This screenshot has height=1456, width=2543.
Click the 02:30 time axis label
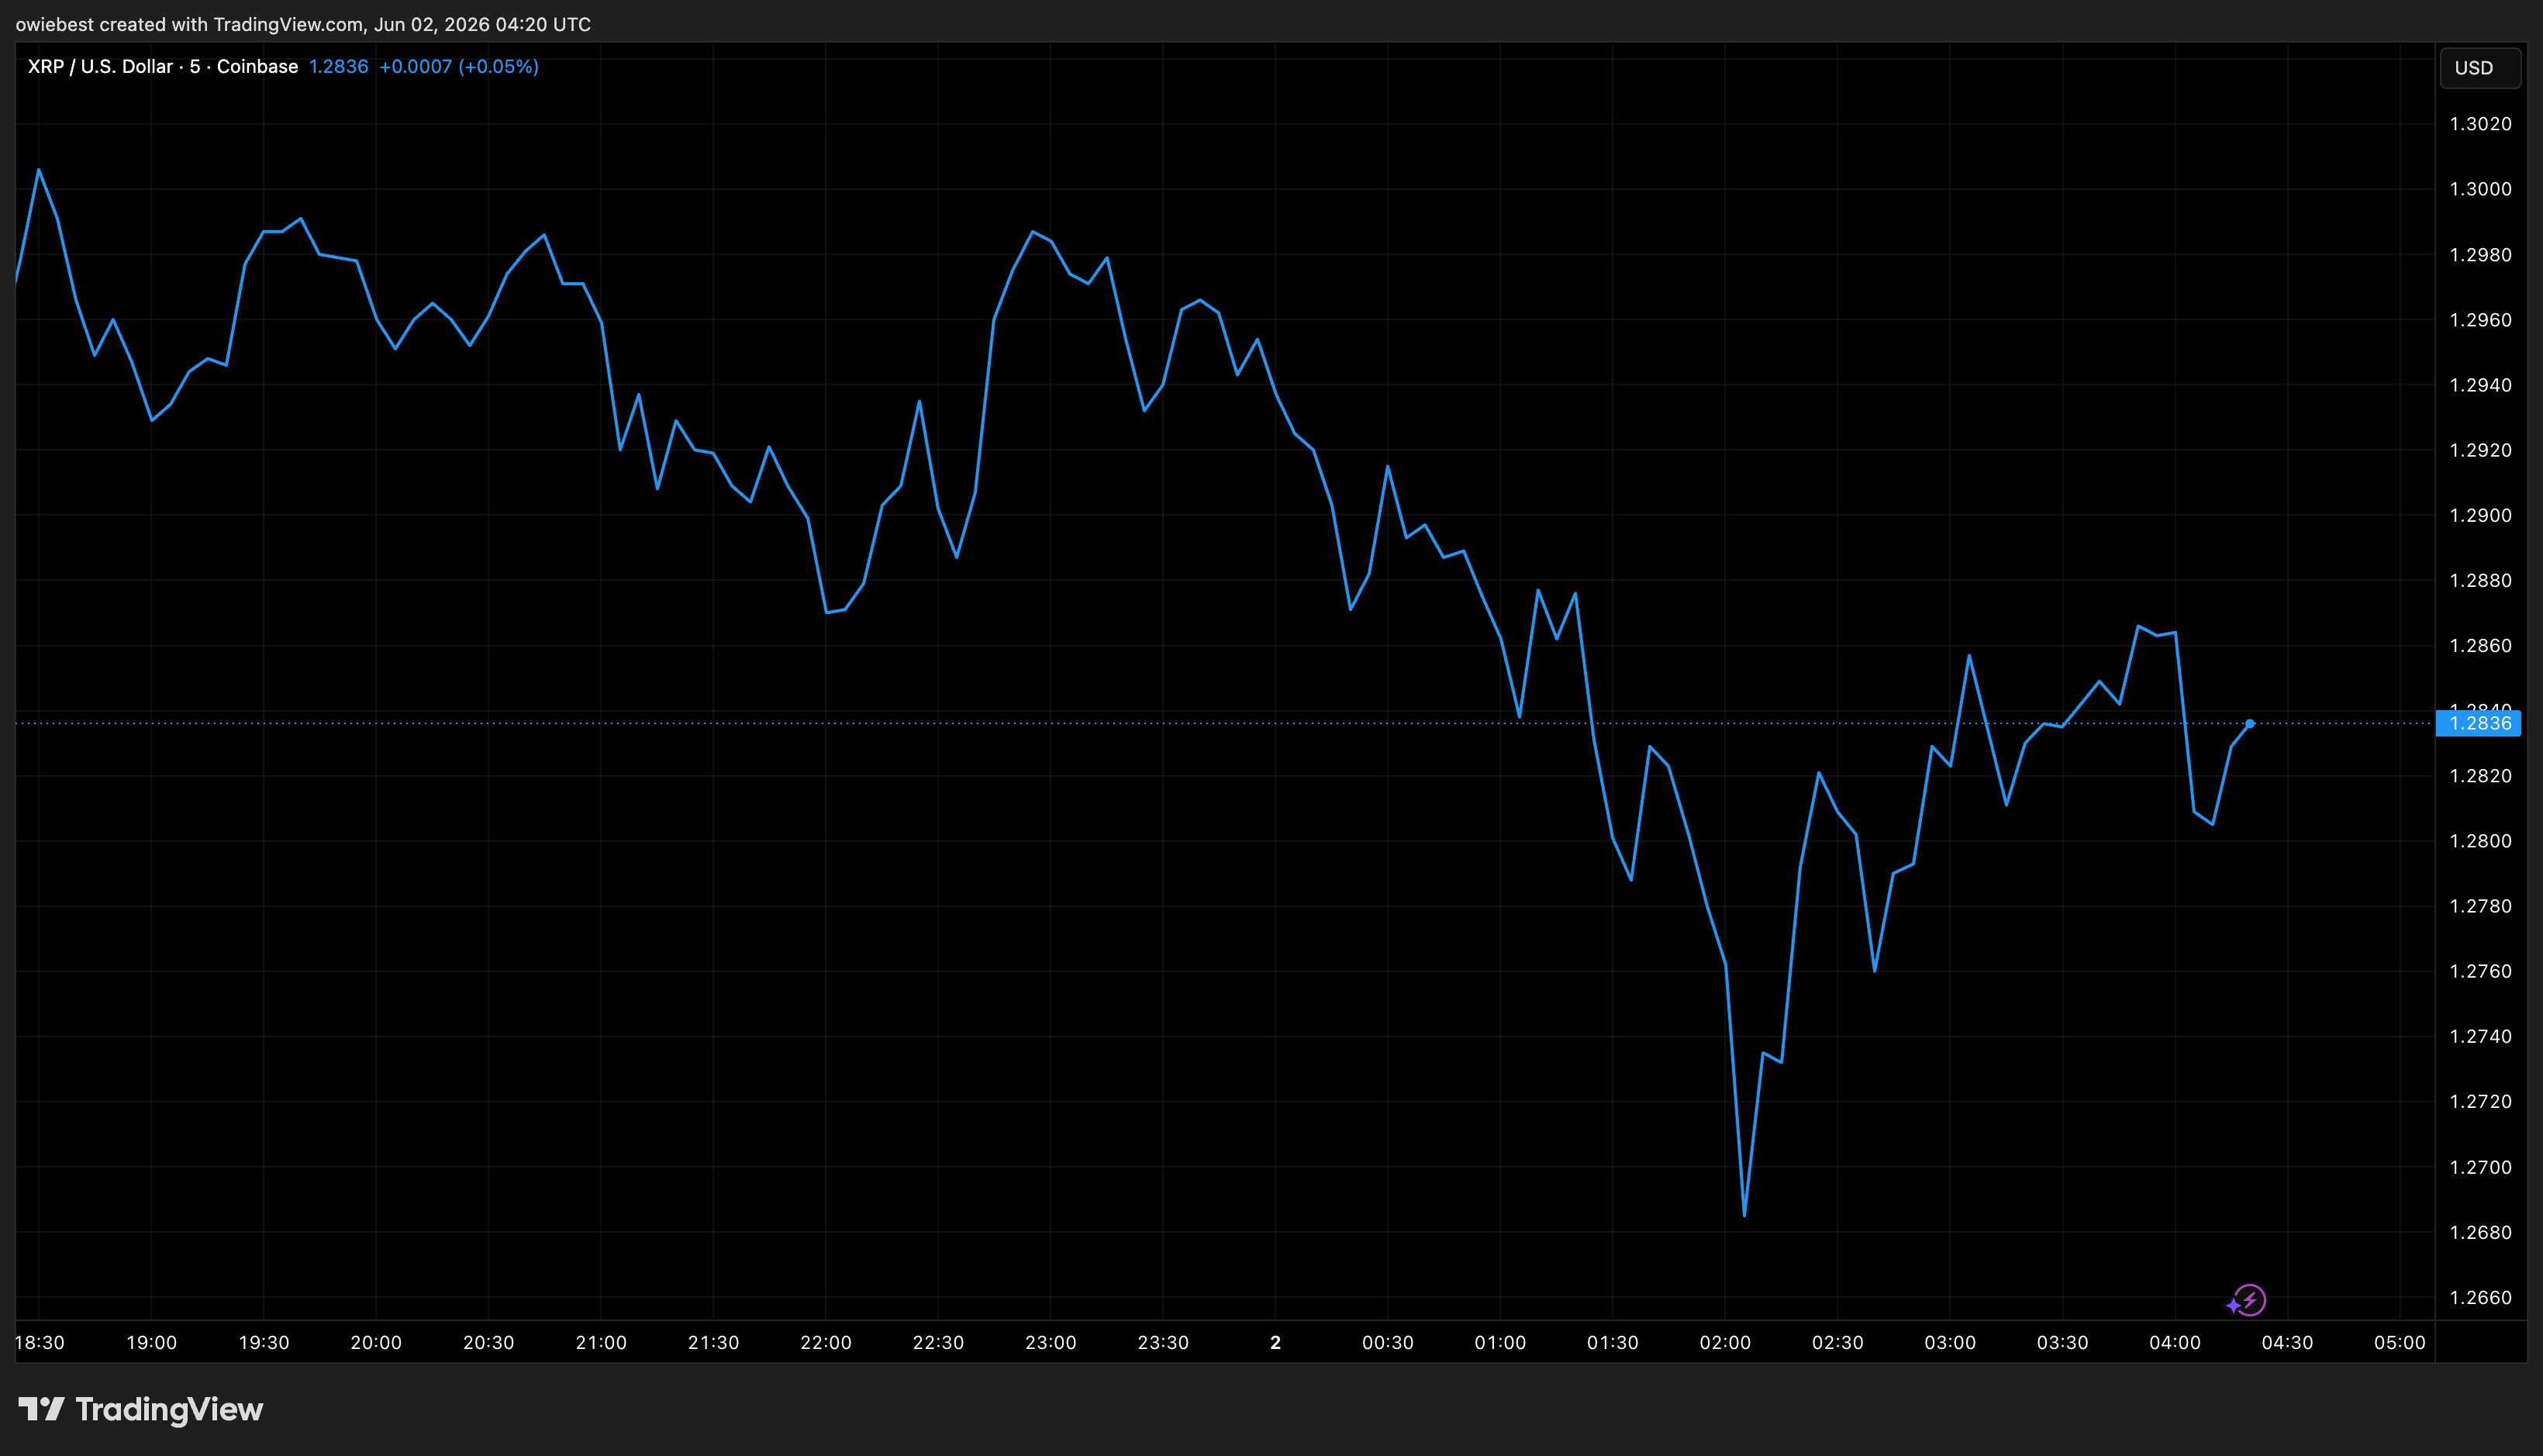point(1838,1342)
